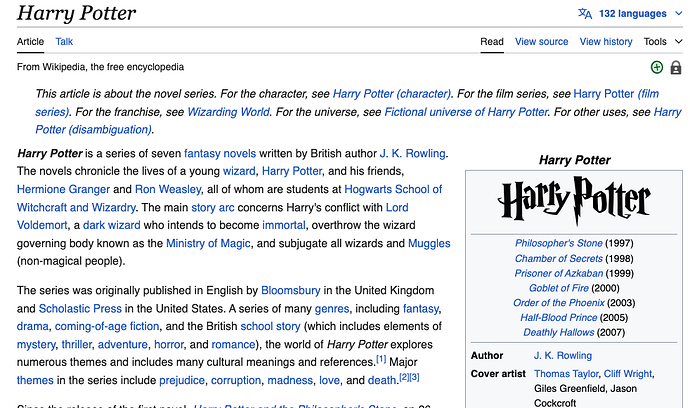This screenshot has height=408, width=690.
Task: Open citation reference [1]
Action: 381,359
